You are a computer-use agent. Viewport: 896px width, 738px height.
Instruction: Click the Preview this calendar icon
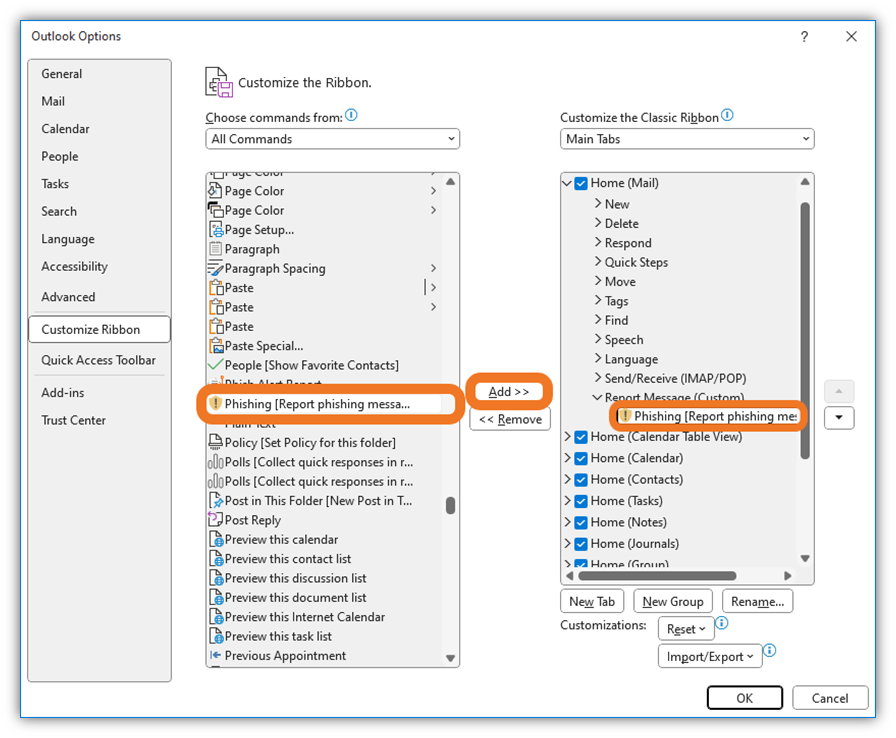coord(216,539)
